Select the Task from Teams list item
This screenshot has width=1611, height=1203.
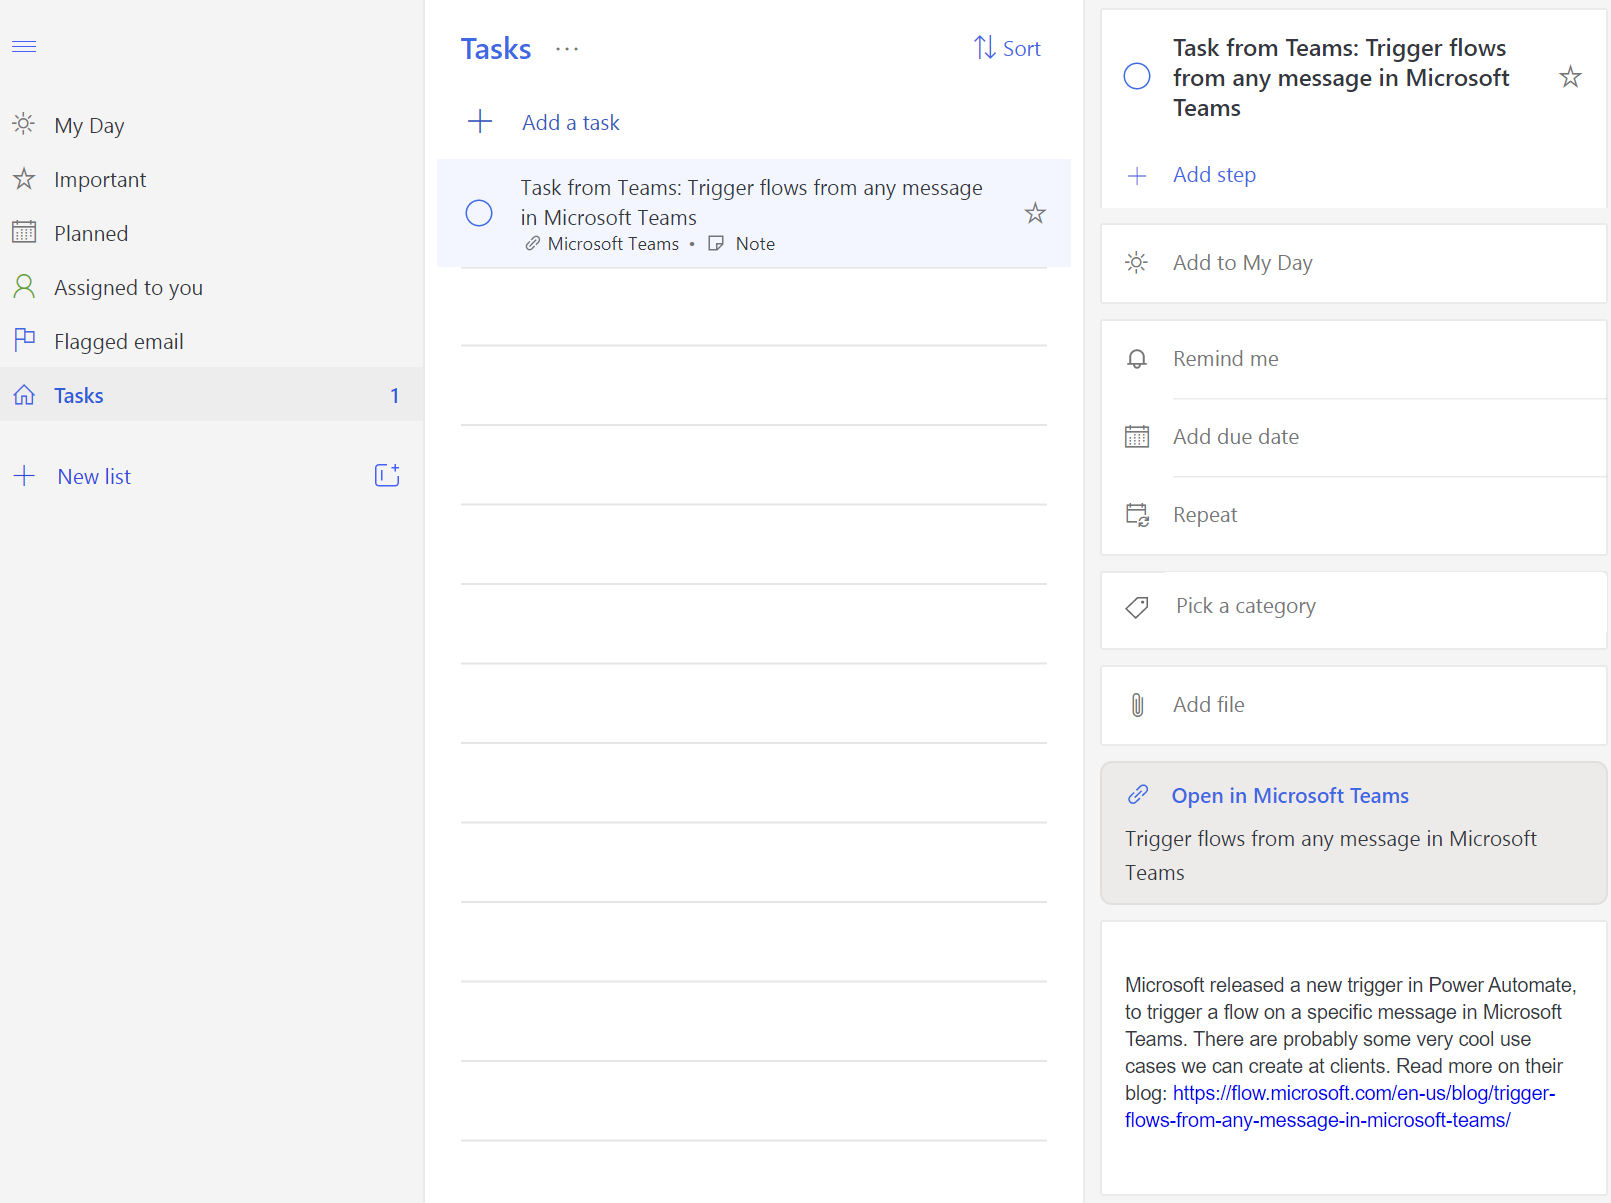pyautogui.click(x=754, y=213)
